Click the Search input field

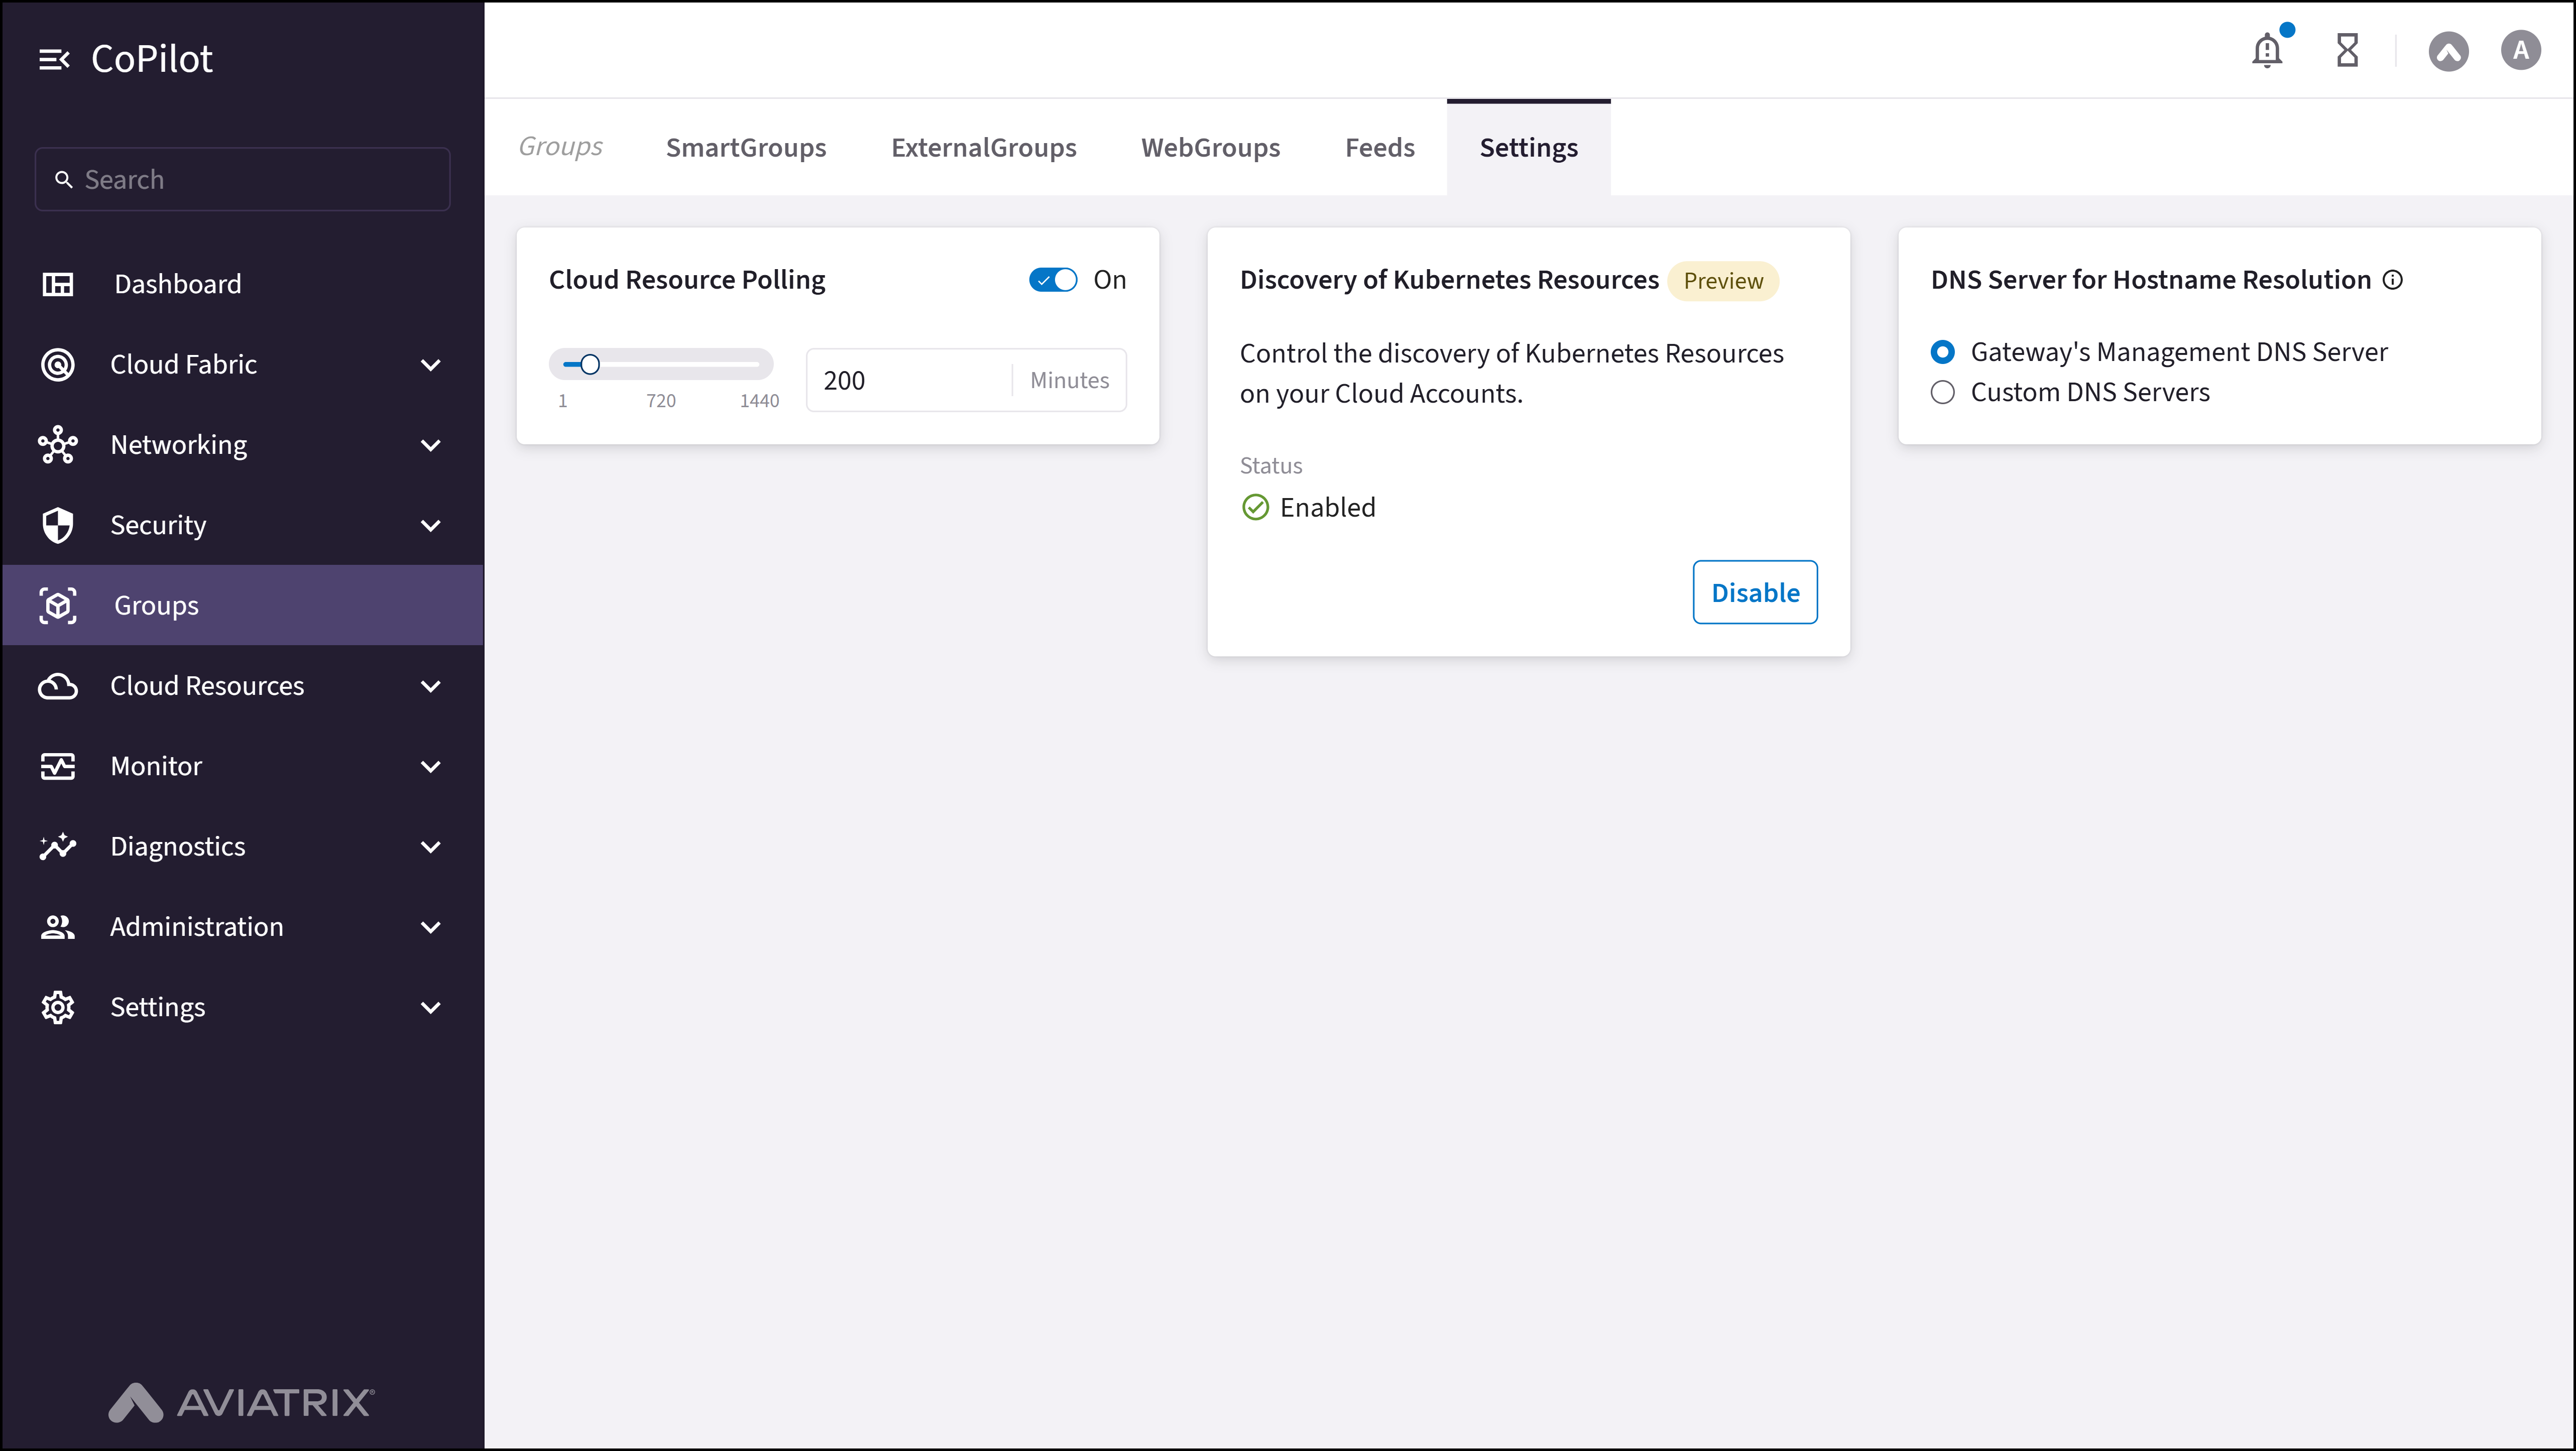click(x=241, y=179)
